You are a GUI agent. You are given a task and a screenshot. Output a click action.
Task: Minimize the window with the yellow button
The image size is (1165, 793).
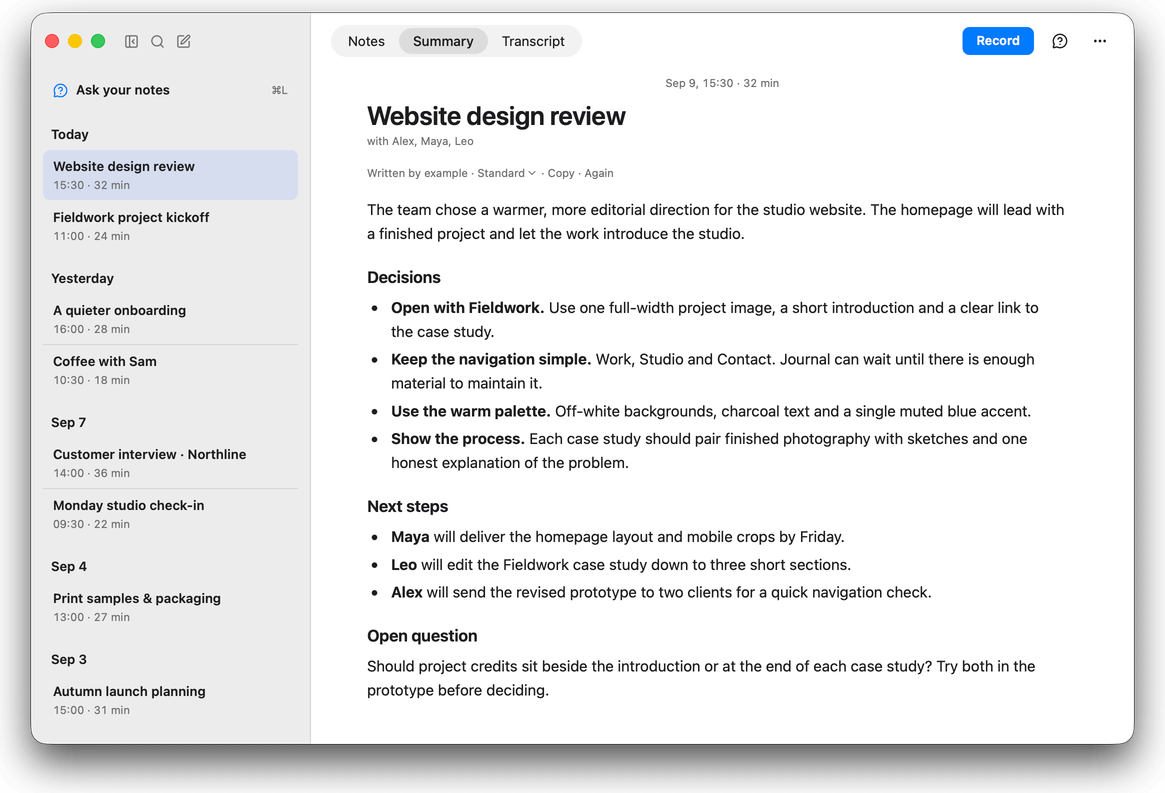[x=75, y=41]
